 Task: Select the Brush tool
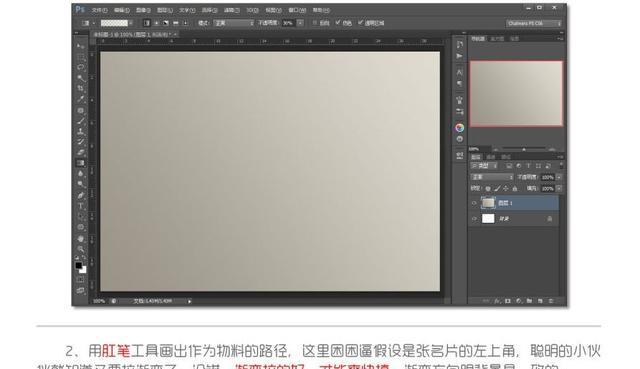[80, 120]
